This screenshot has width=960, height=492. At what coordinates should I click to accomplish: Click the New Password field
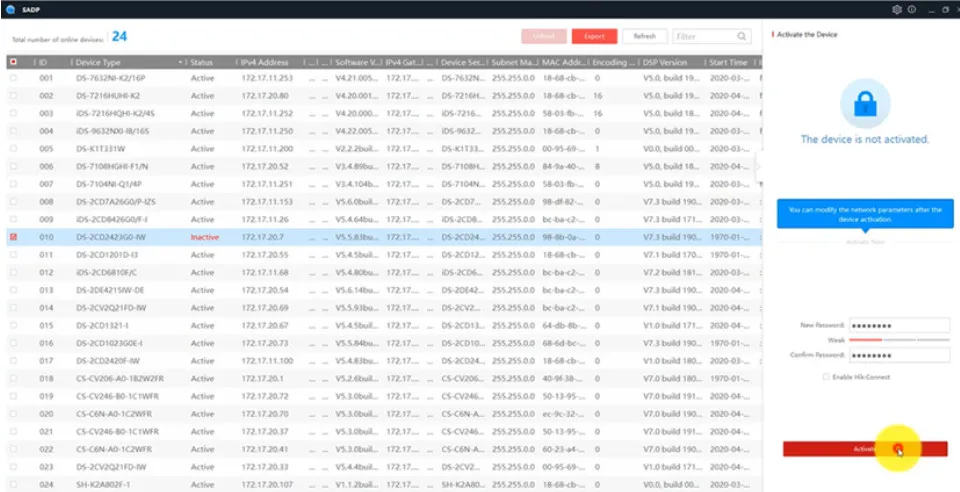(x=899, y=326)
